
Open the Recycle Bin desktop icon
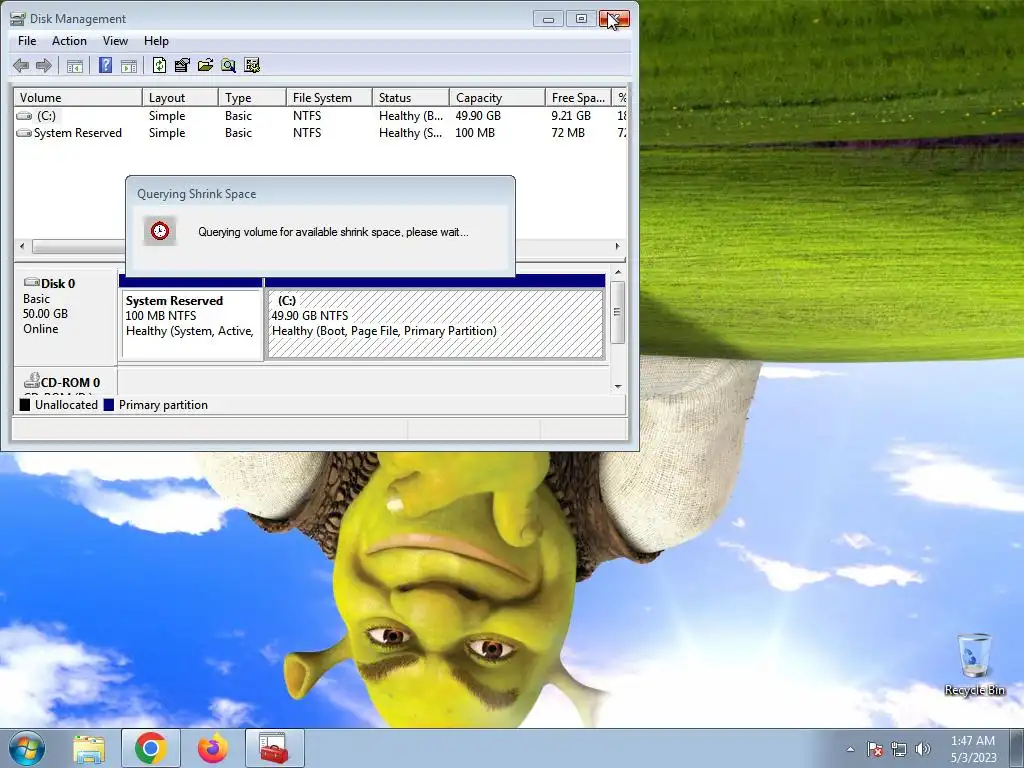pyautogui.click(x=974, y=664)
